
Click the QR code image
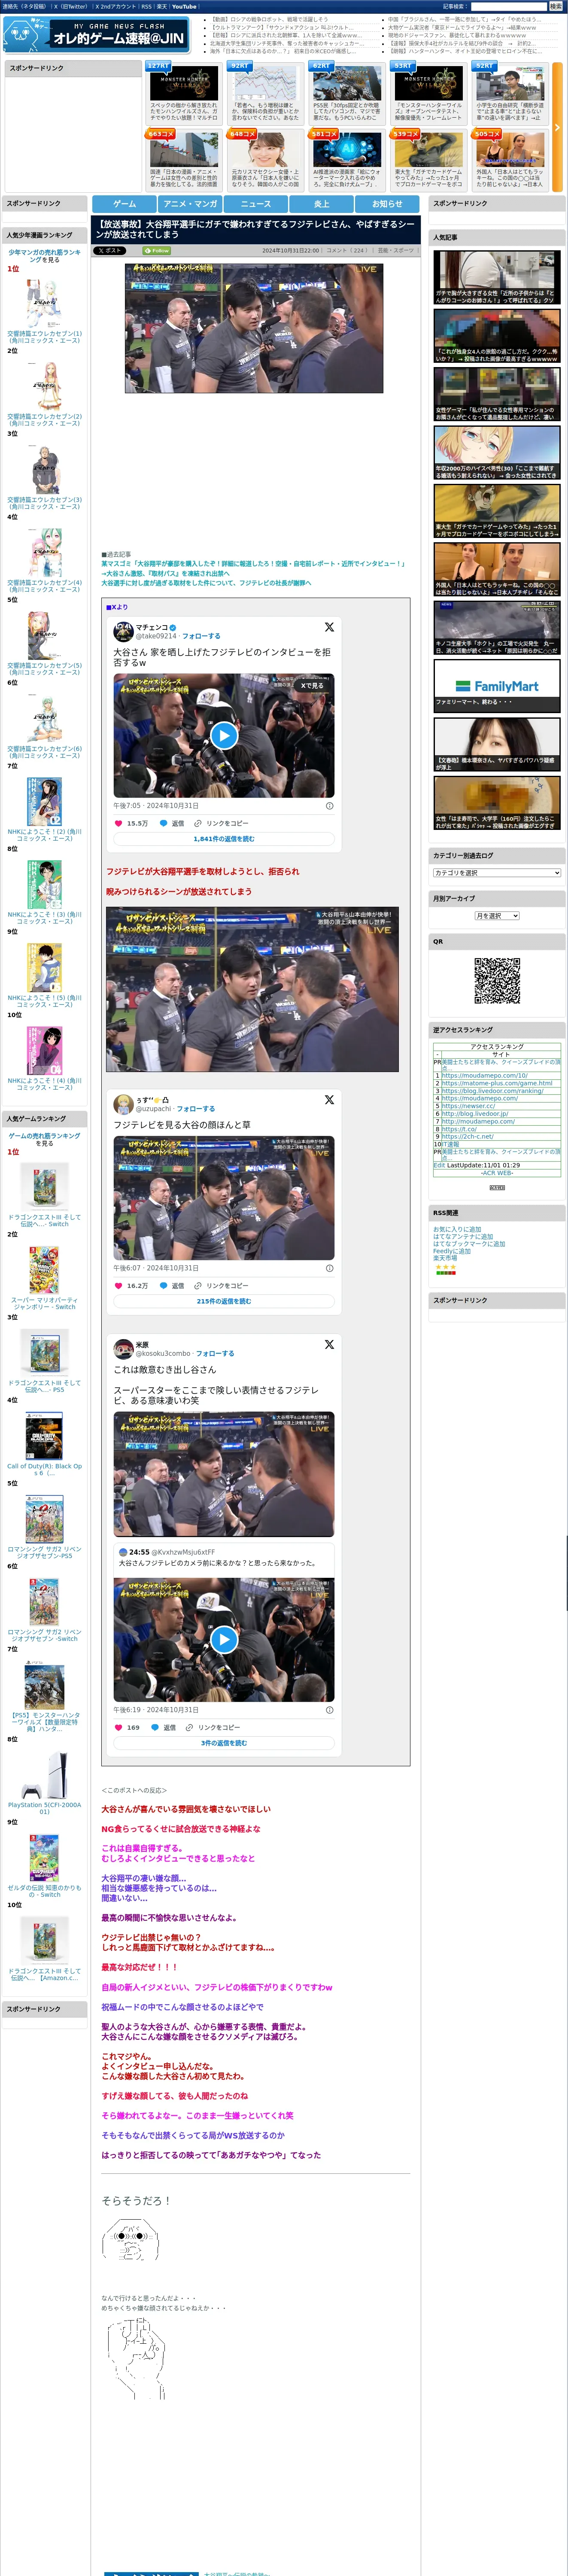click(497, 981)
